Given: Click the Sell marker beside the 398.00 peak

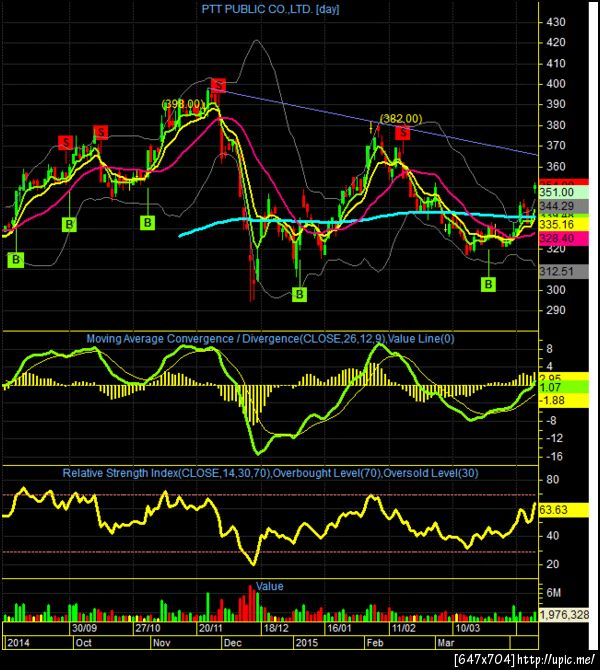Looking at the screenshot, I should pos(219,85).
